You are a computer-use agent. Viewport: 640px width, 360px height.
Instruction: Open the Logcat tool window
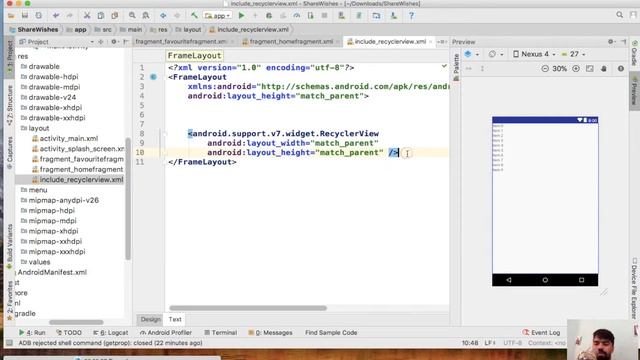[111, 333]
